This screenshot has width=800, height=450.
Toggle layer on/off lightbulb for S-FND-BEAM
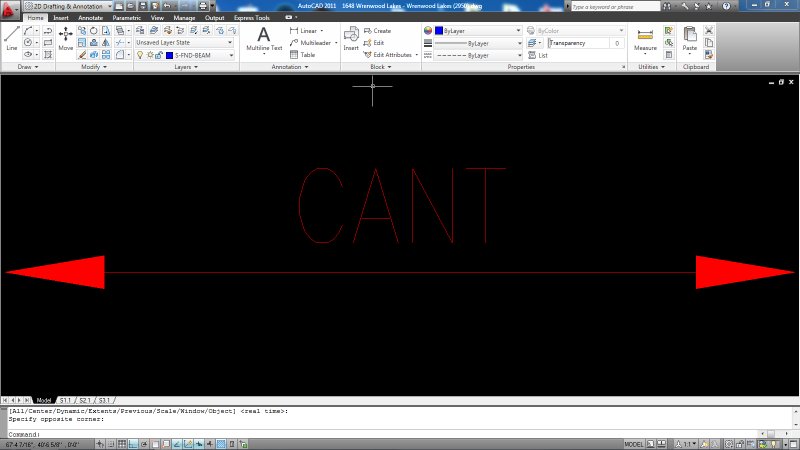pos(140,55)
